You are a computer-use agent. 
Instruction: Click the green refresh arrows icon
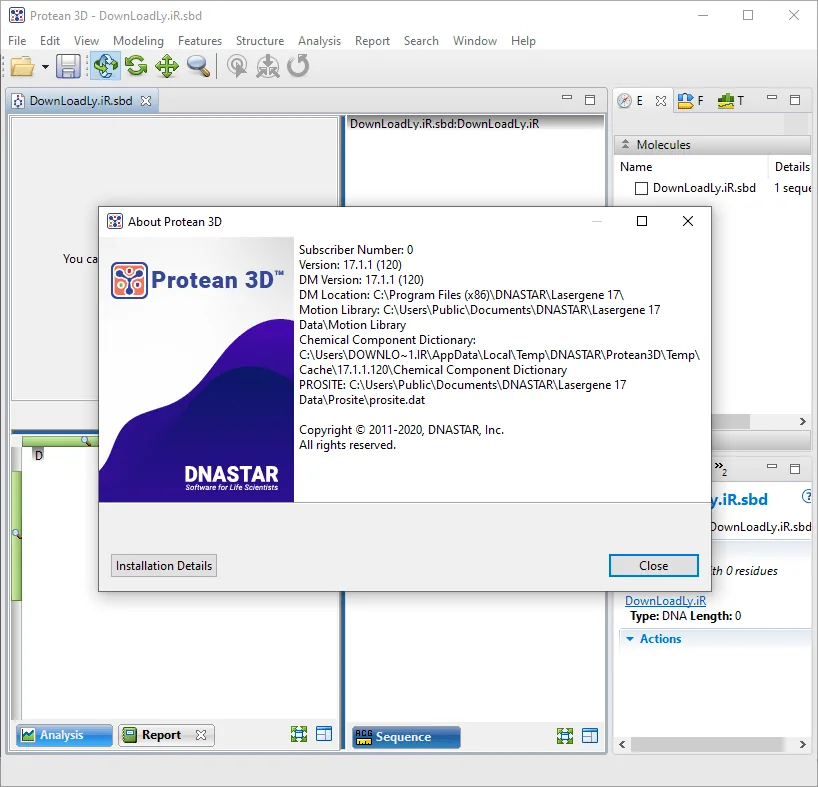coord(136,66)
